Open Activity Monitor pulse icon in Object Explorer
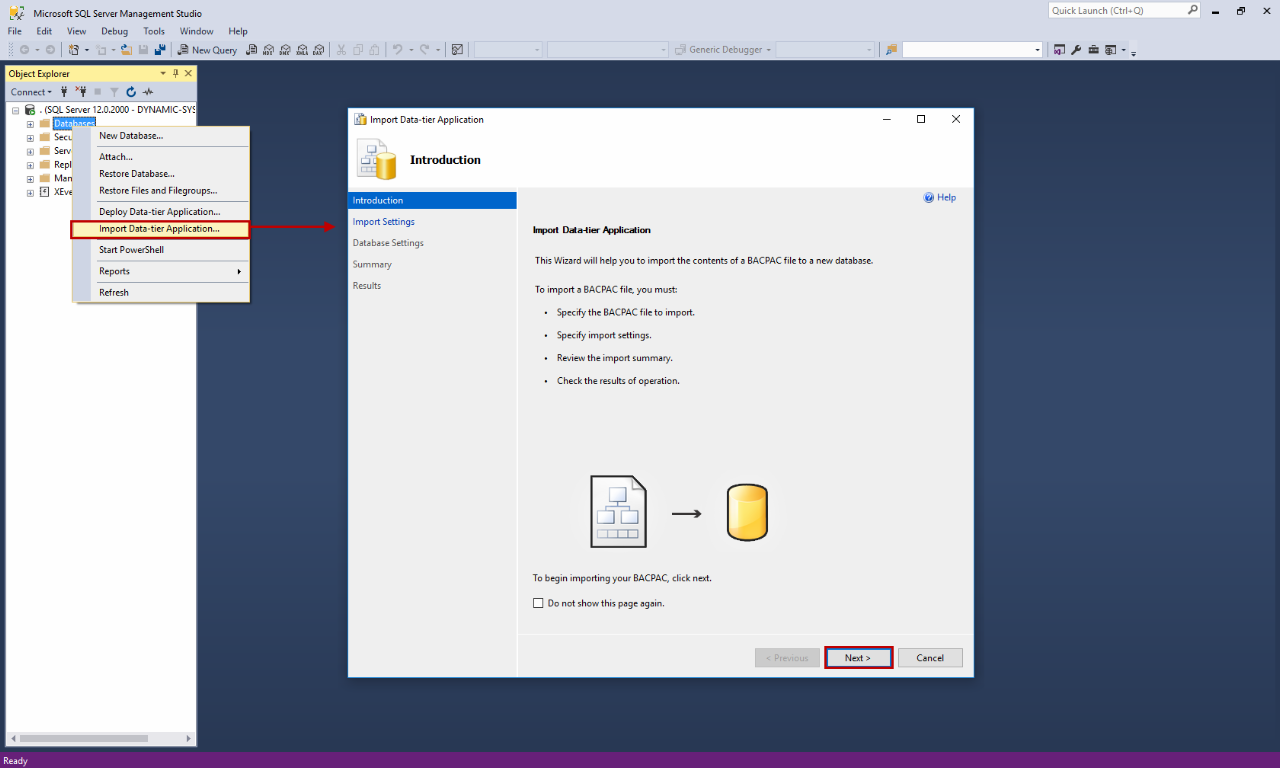Screen dimensions: 1280x768 coord(148,92)
